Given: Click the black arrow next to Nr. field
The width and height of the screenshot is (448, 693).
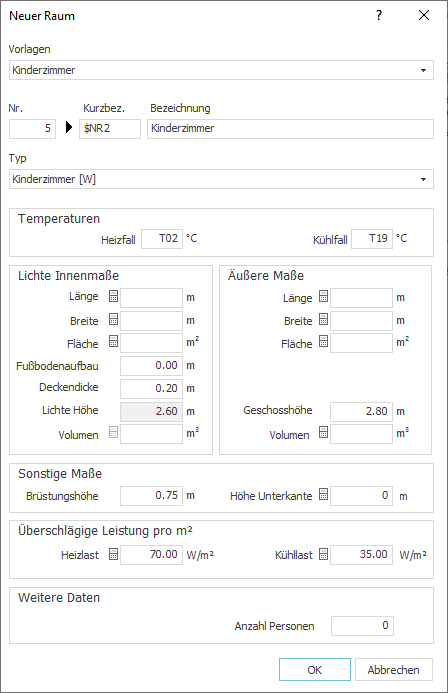Looking at the screenshot, I should (68, 128).
